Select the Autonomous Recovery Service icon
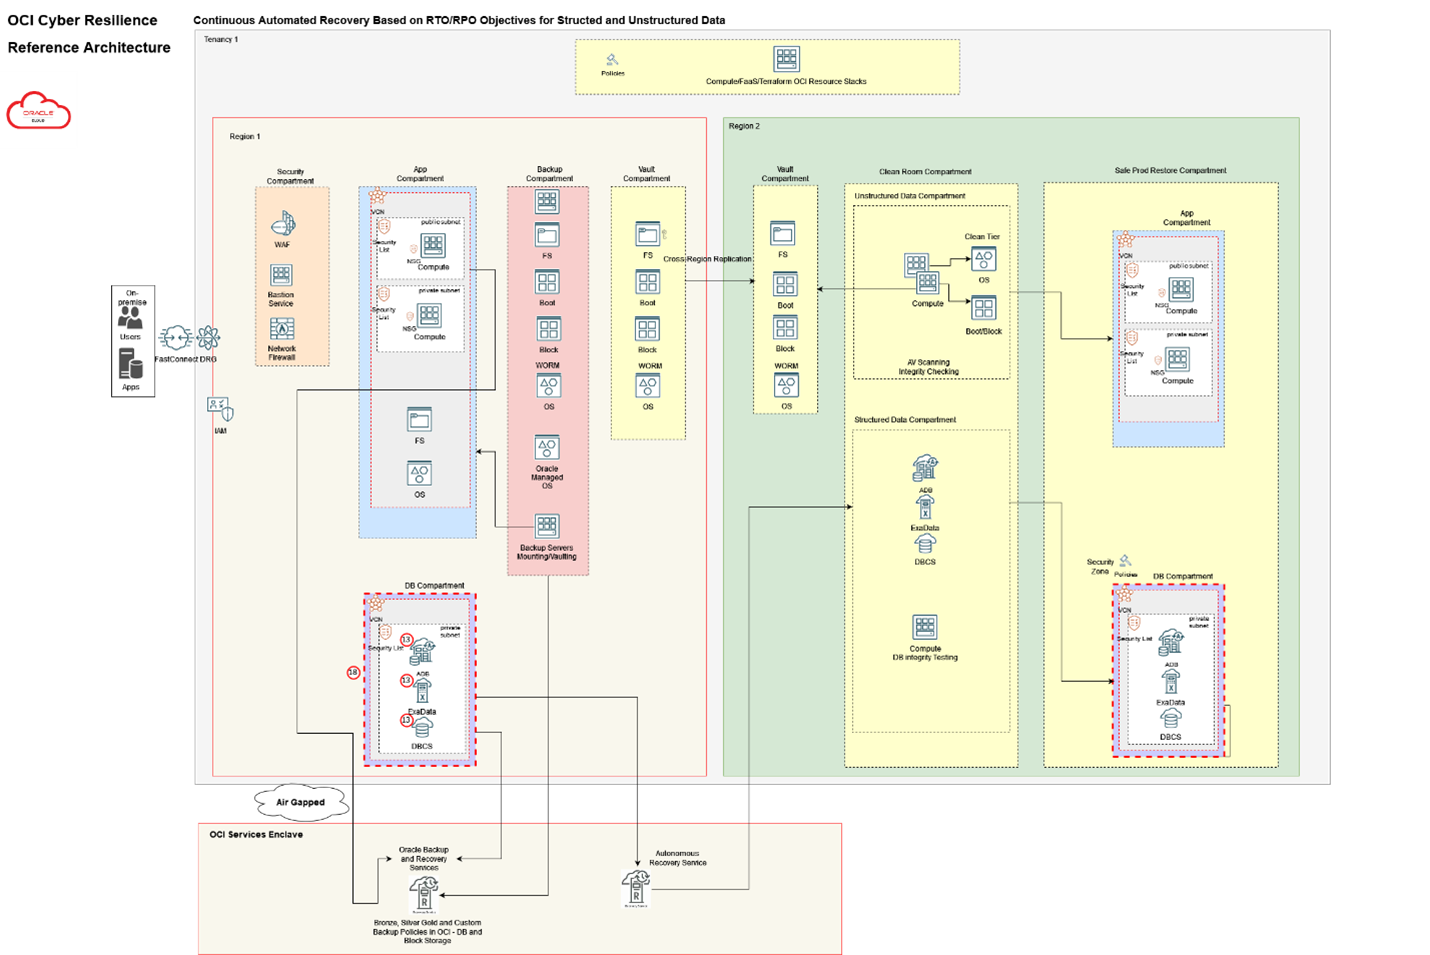This screenshot has height=955, width=1430. pos(635,889)
